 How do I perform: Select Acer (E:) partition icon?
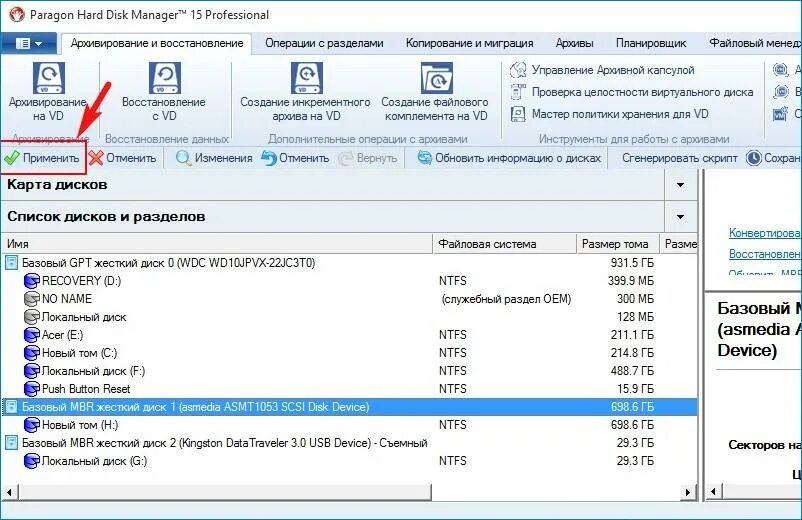pyautogui.click(x=31, y=335)
